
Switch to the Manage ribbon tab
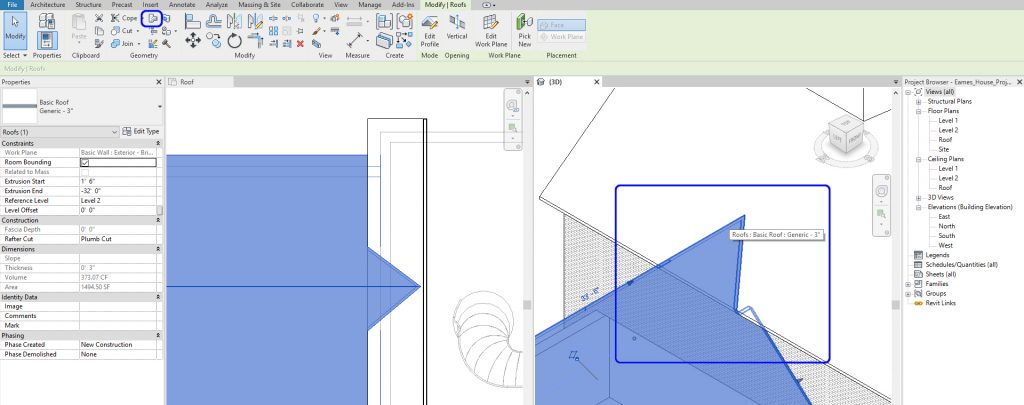pos(370,5)
